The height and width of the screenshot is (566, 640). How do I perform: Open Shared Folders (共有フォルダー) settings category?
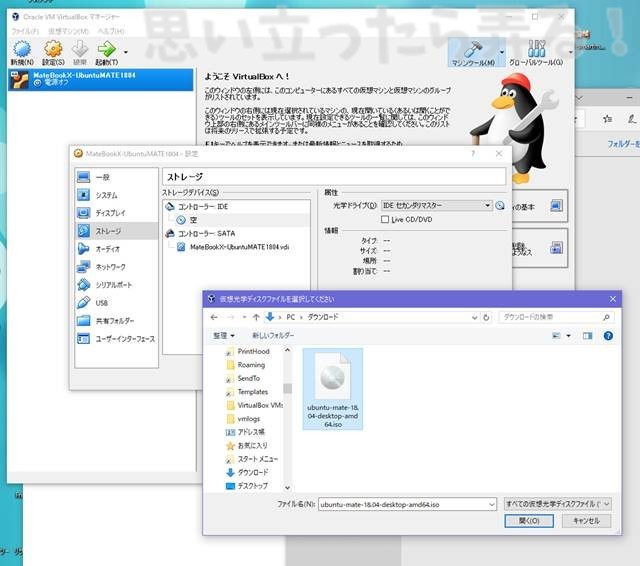tap(116, 321)
